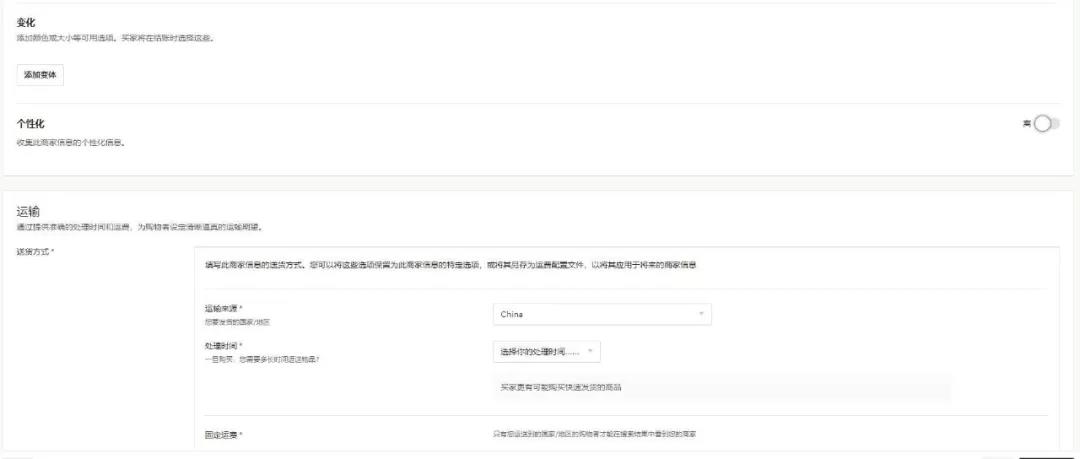Toggle the 个性化 switch on
This screenshot has height=459, width=1080.
1046,124
